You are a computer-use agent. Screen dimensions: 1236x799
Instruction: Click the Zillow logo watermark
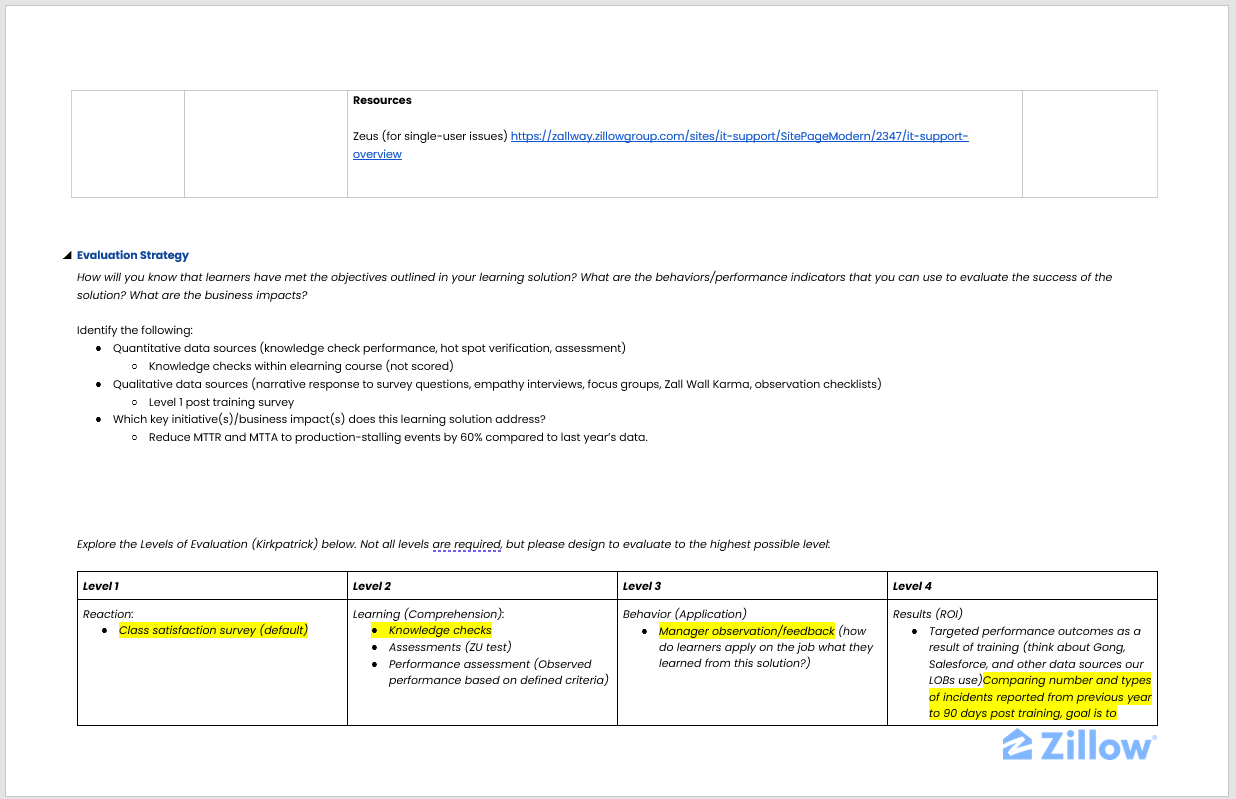pos(1078,745)
